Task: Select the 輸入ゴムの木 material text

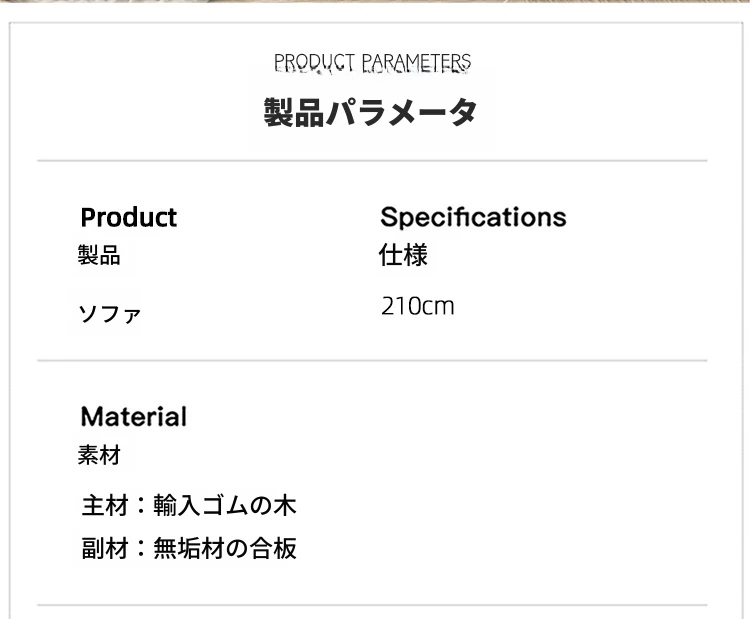Action: pos(225,506)
